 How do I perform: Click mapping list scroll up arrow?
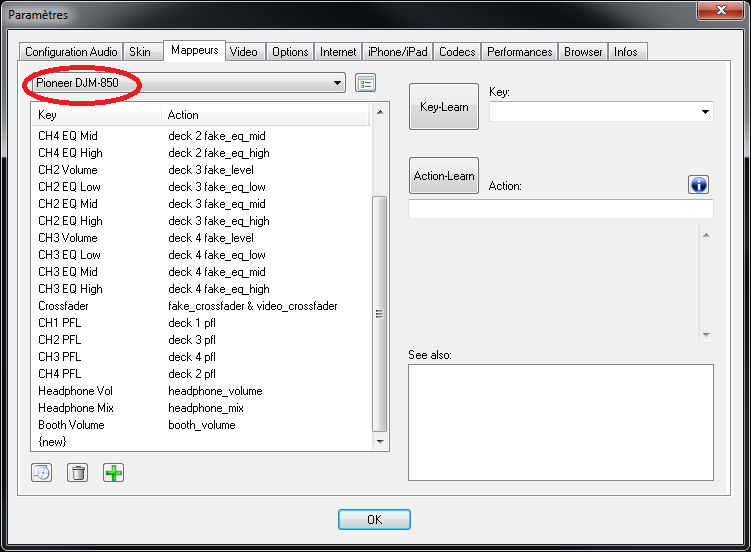point(380,113)
